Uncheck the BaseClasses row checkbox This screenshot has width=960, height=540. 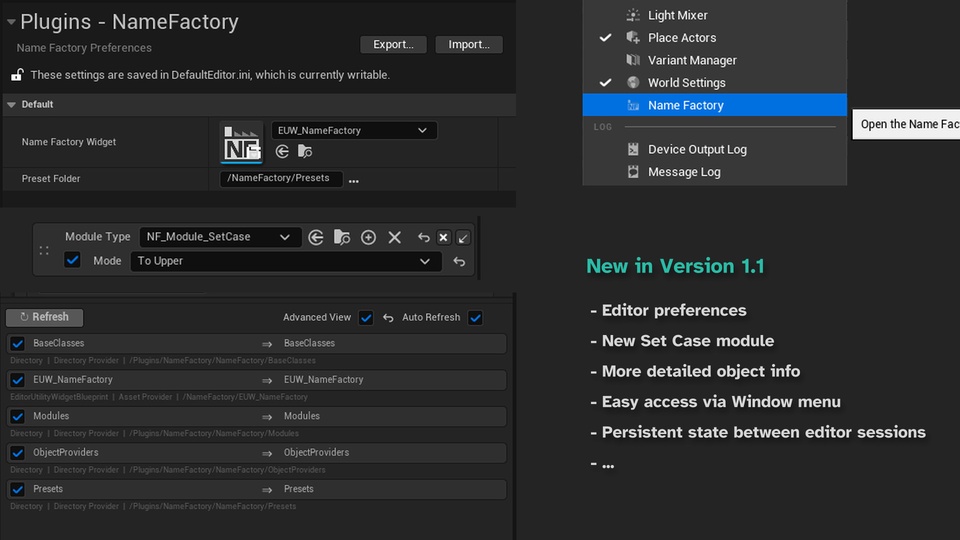pos(17,344)
